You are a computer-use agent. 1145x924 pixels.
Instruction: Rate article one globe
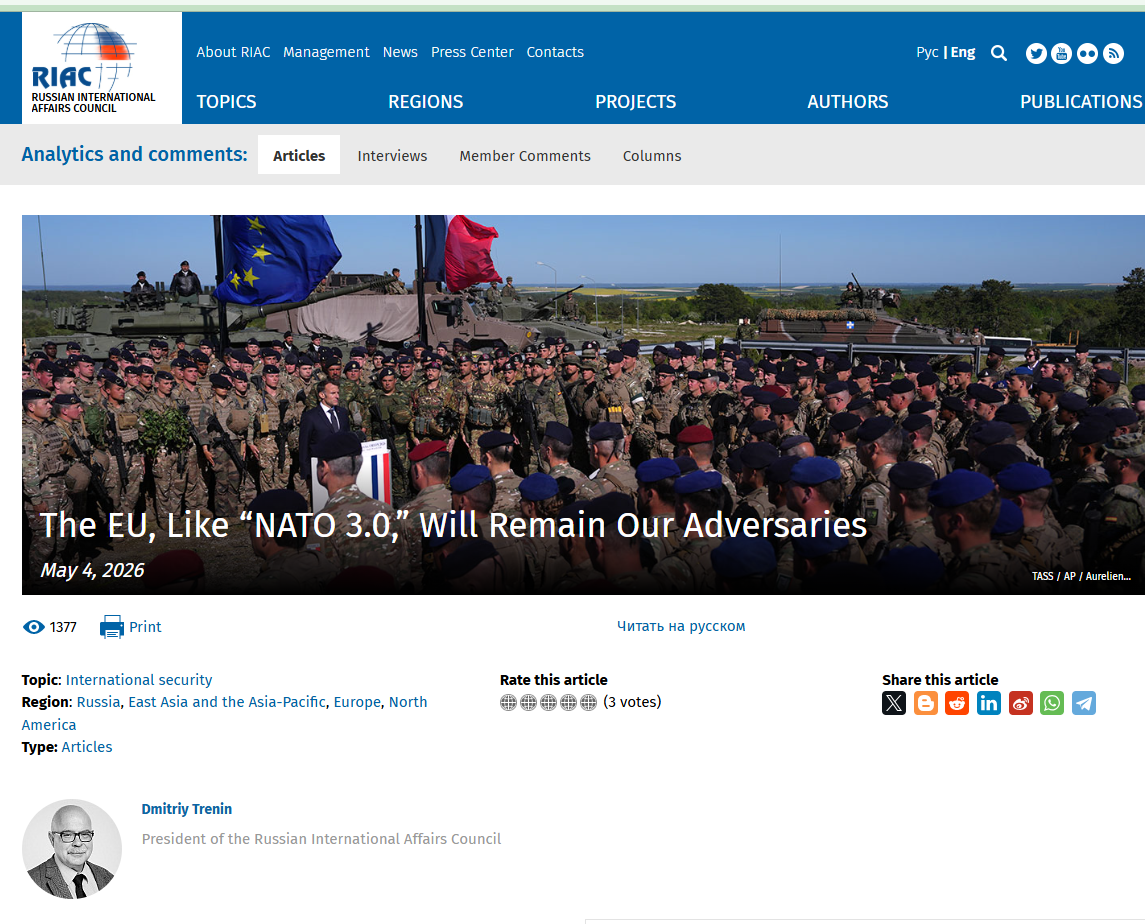(508, 703)
